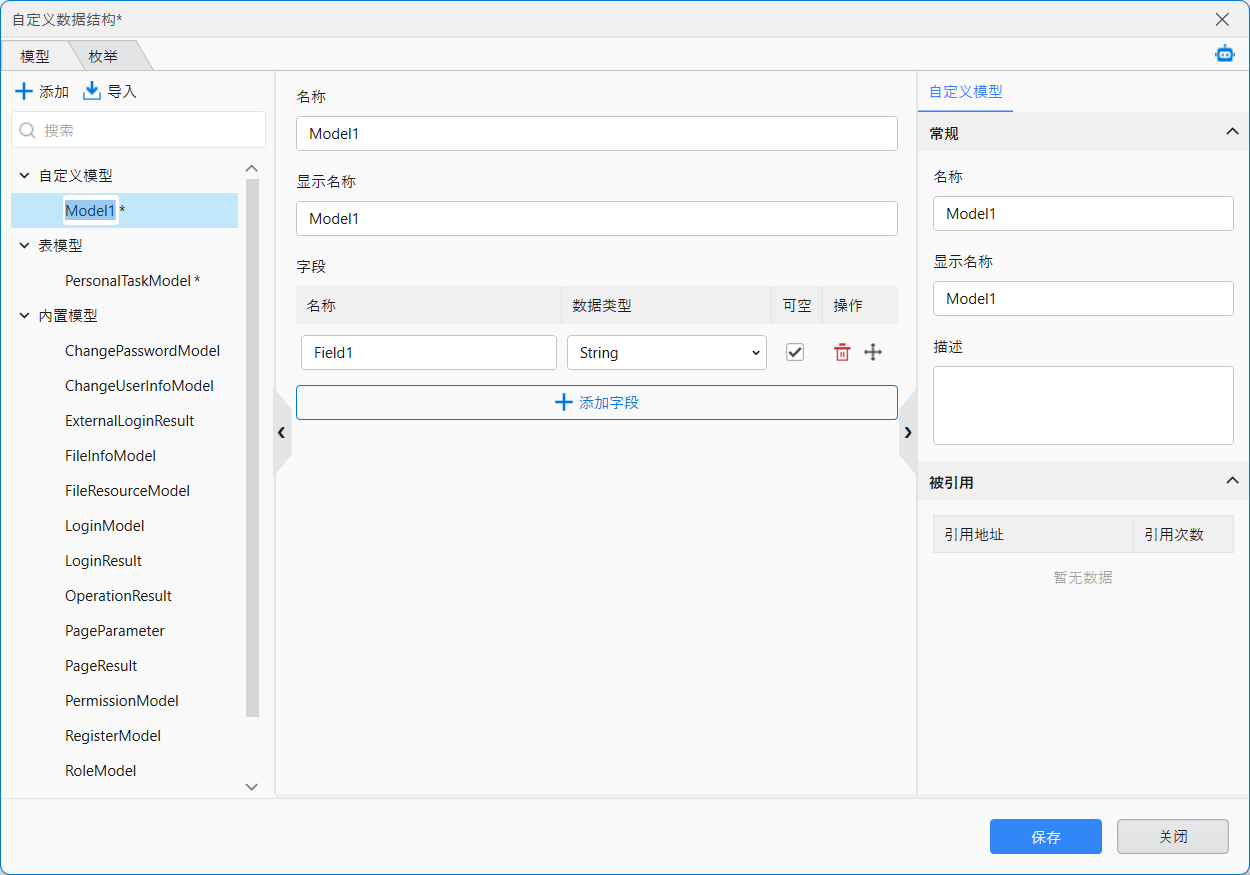1250x875 pixels.
Task: Open the String data type dropdown
Action: 666,352
